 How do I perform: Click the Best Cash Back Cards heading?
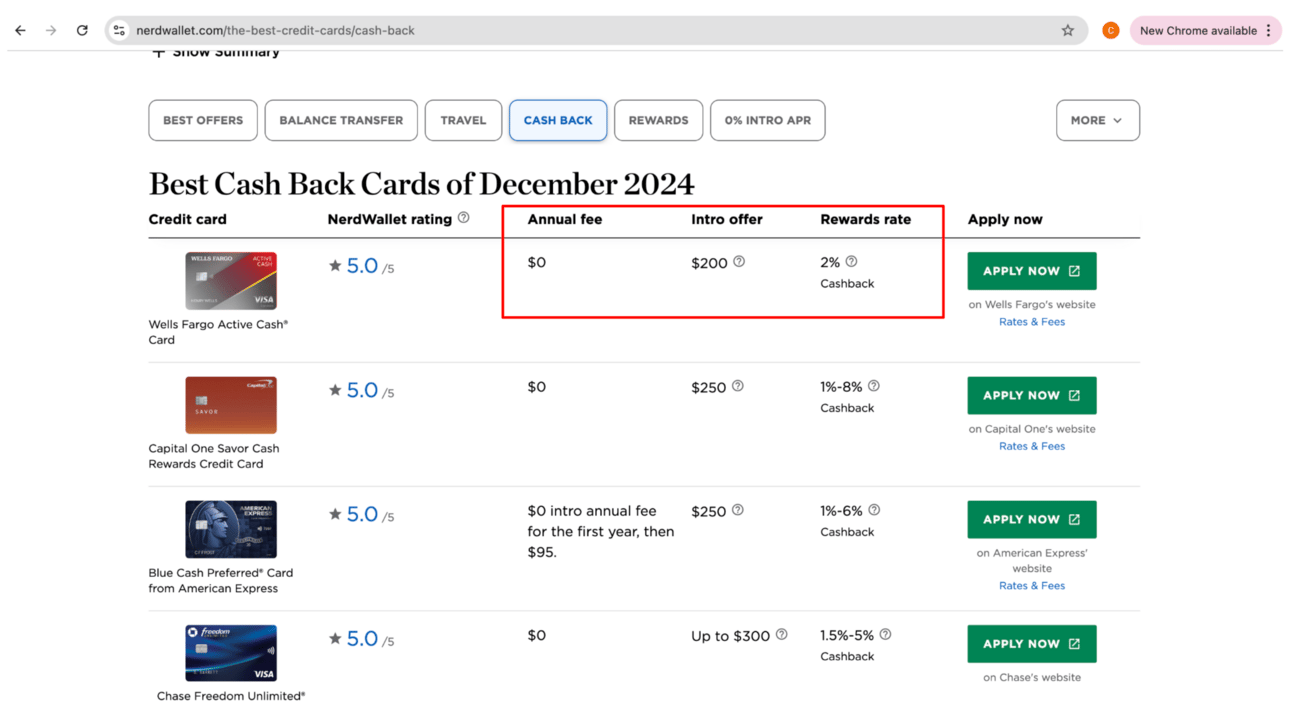click(421, 184)
